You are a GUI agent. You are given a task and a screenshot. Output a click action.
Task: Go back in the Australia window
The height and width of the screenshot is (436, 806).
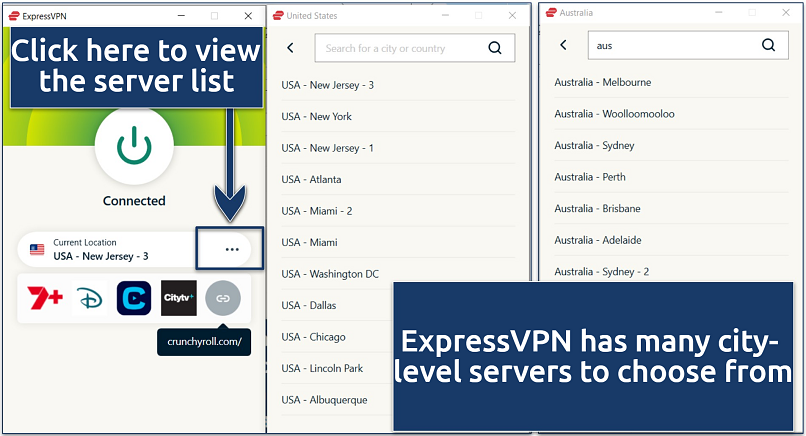pyautogui.click(x=563, y=45)
